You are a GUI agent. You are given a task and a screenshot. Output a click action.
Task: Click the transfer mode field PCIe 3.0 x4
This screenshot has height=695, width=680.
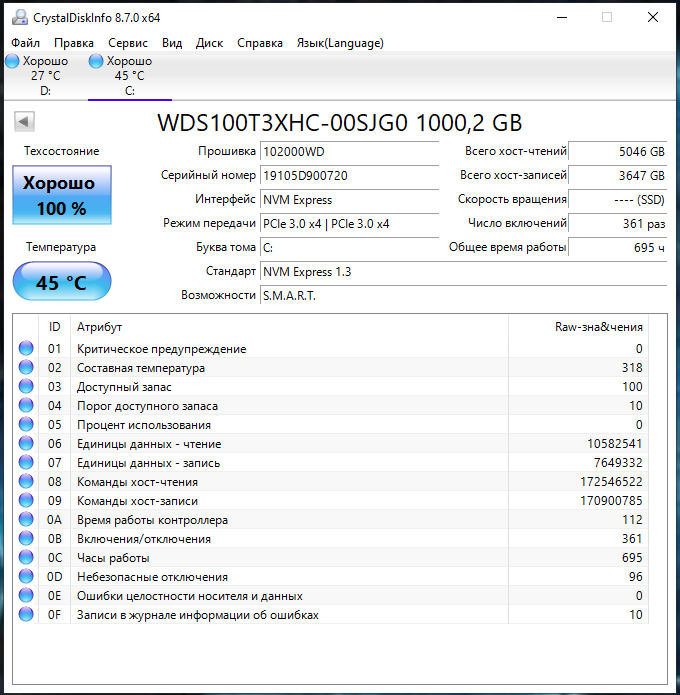[x=349, y=223]
